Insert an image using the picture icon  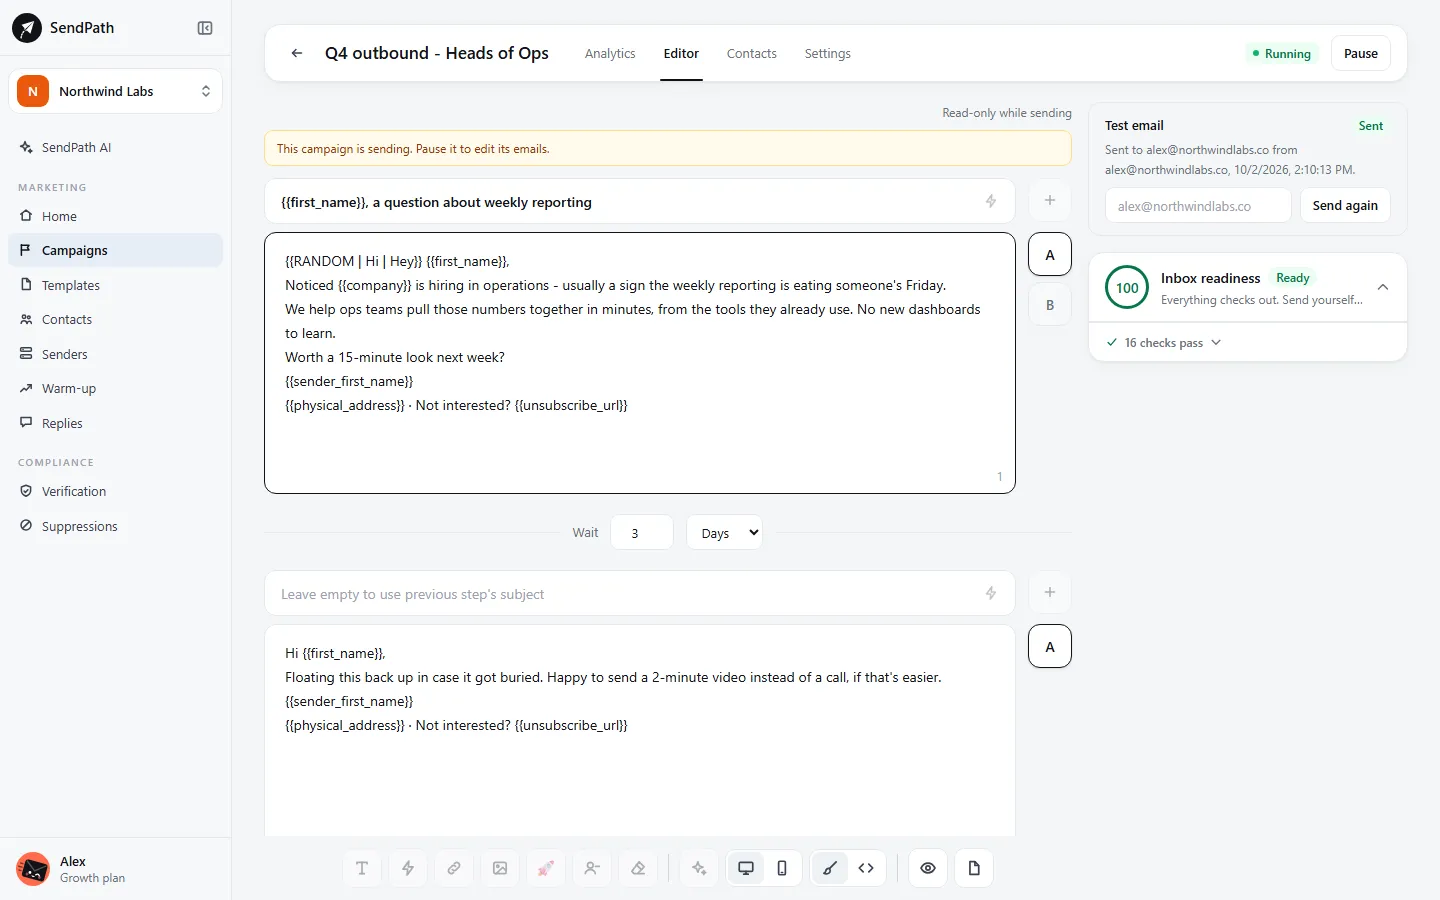pyautogui.click(x=500, y=868)
